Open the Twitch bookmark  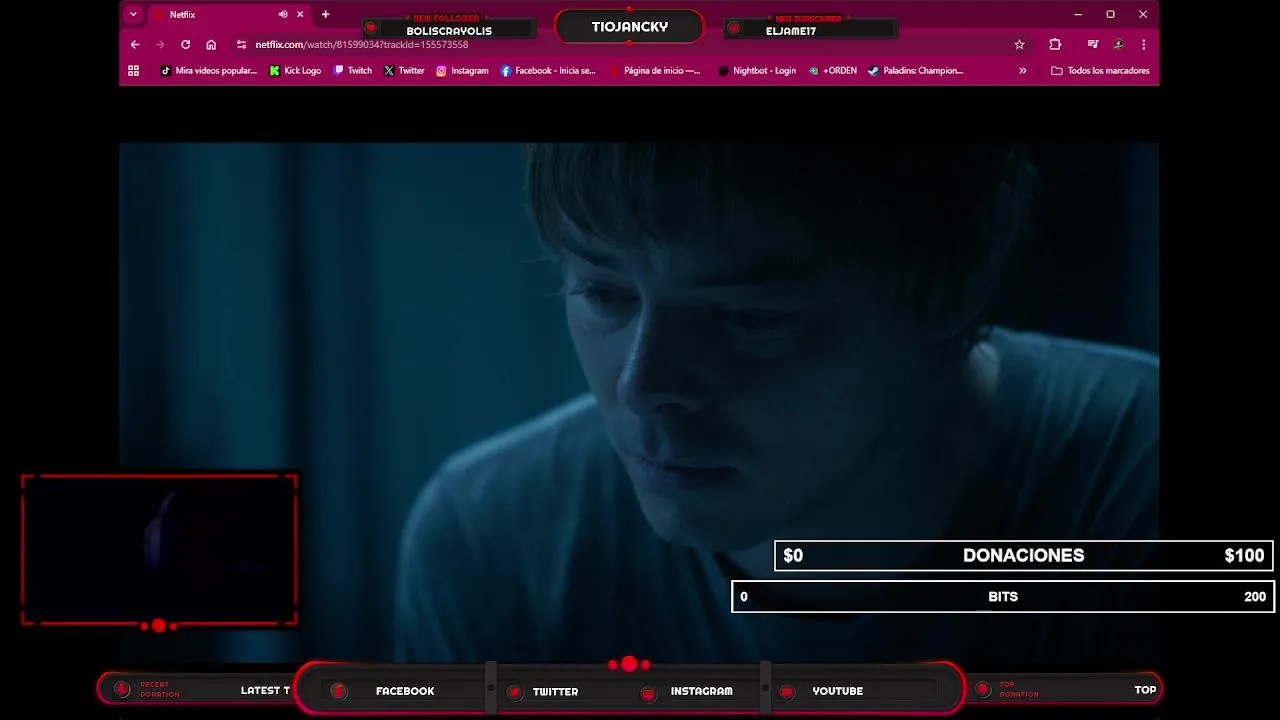click(x=352, y=71)
